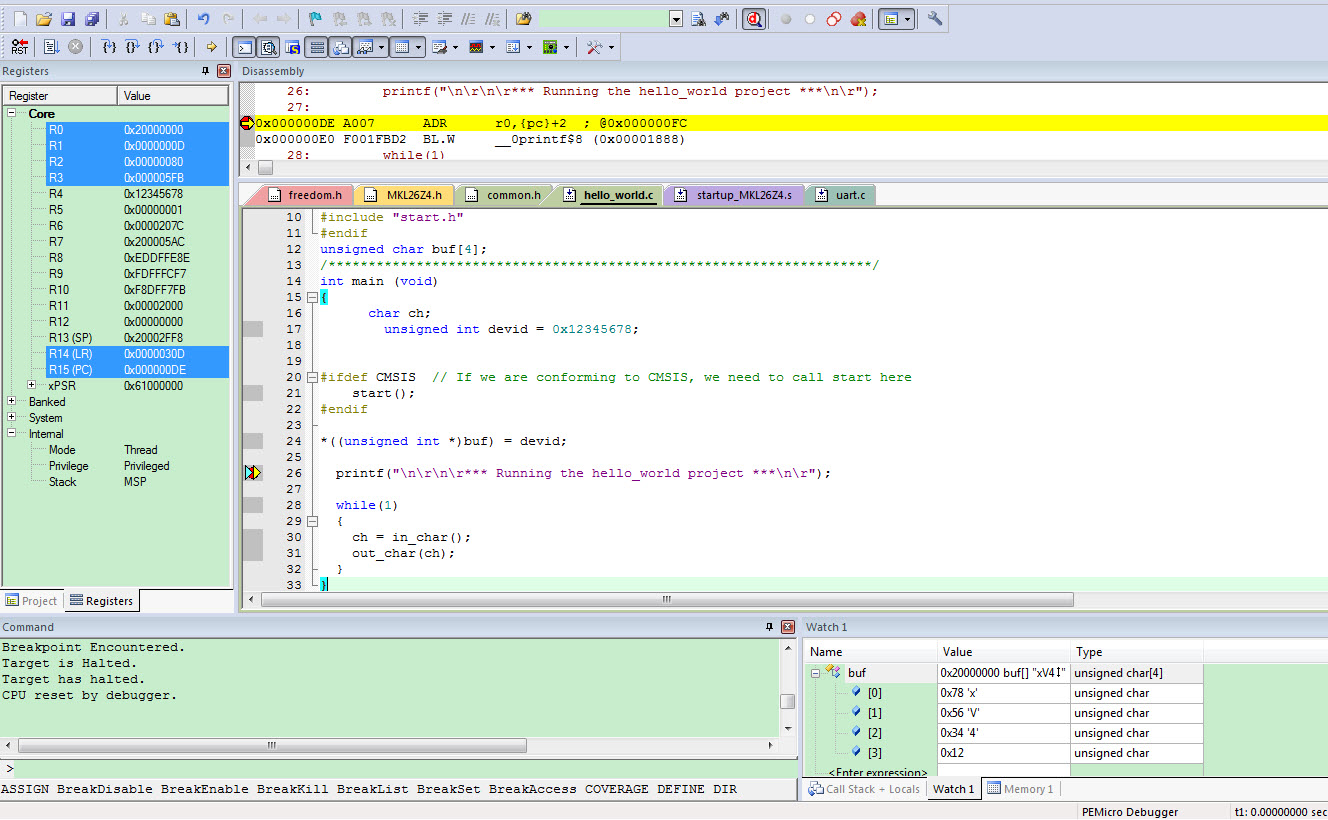Image resolution: width=1328 pixels, height=820 pixels.
Task: Expand the System register group
Action: tap(12, 418)
